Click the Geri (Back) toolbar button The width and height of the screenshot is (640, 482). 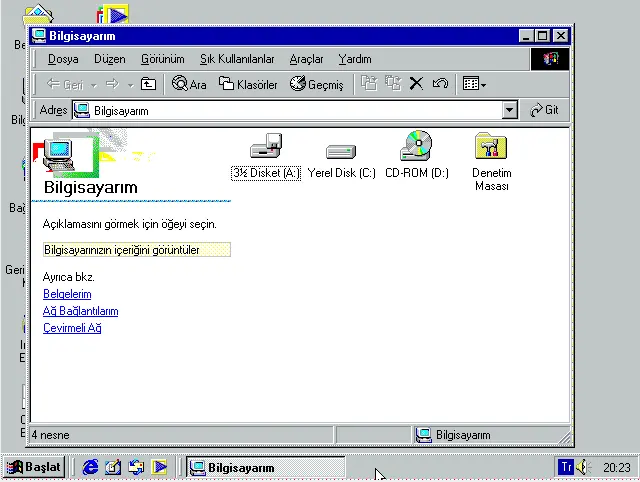click(x=65, y=84)
